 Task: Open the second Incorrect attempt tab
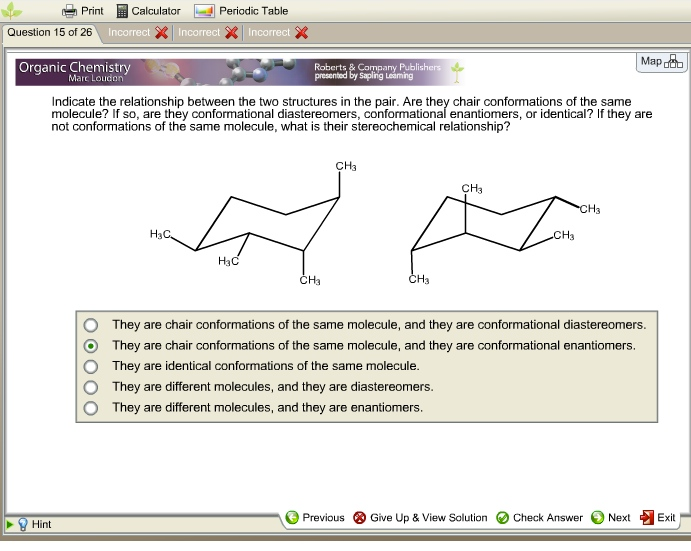[208, 33]
